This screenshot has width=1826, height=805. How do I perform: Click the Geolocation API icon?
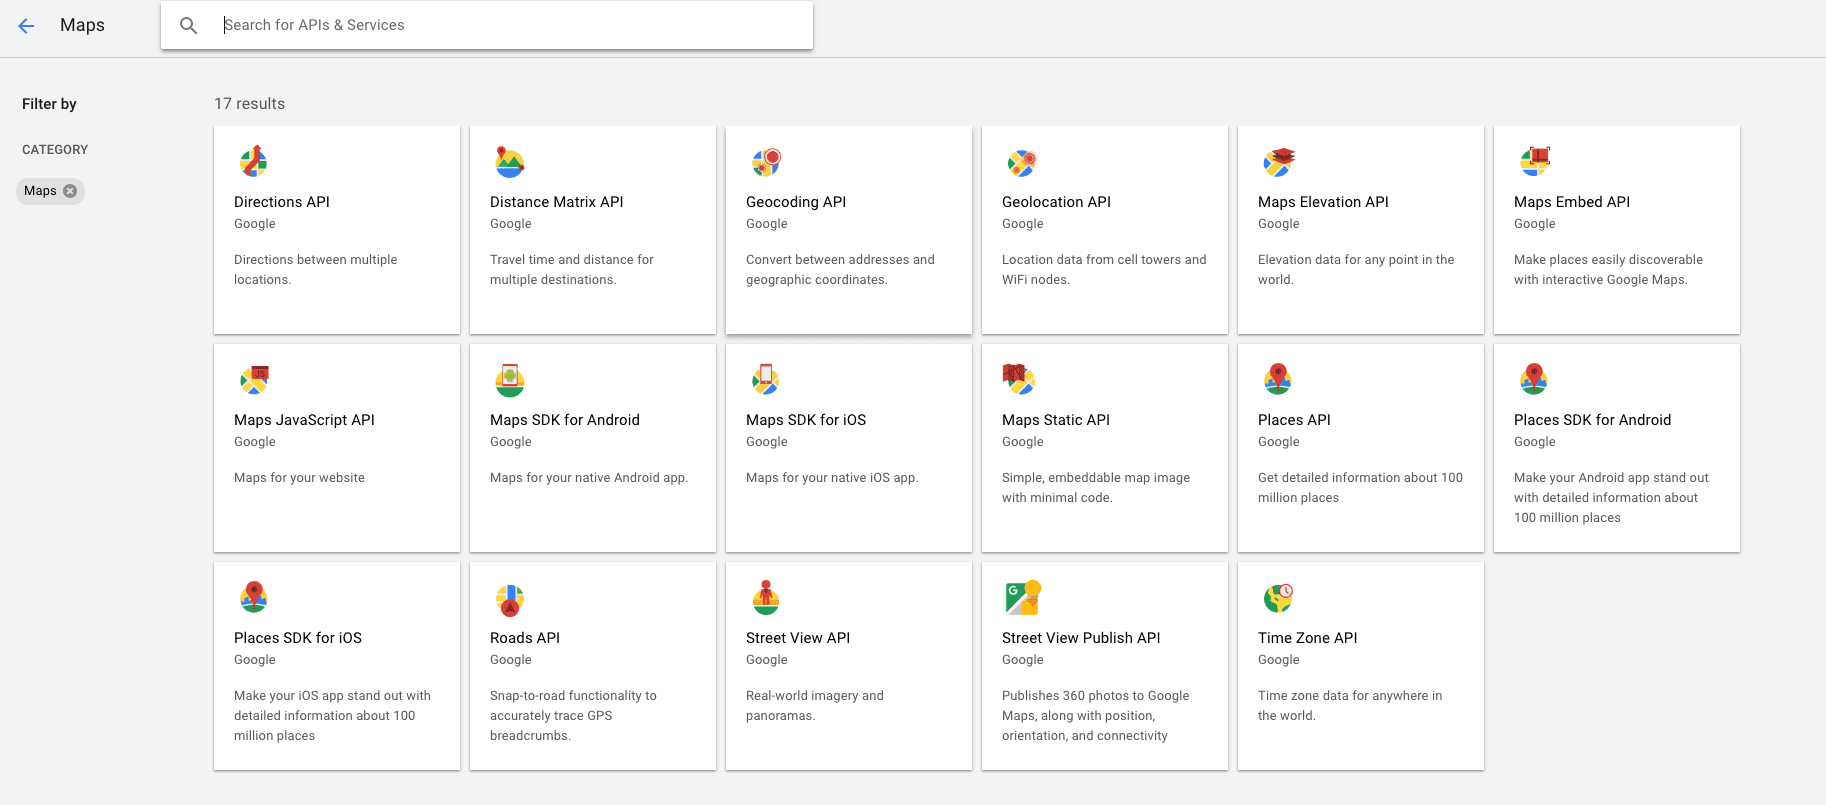1022,161
